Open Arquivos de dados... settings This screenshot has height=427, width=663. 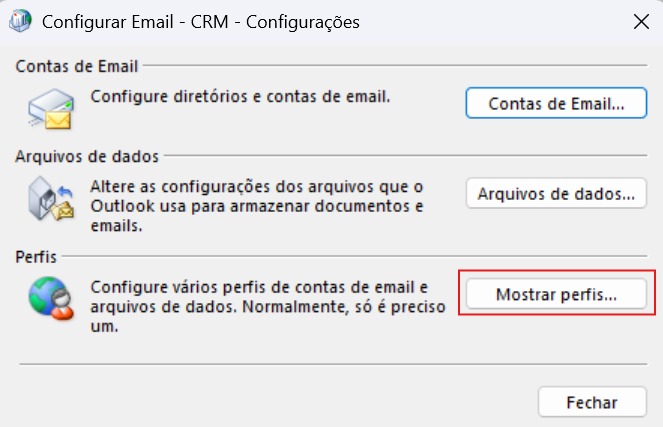556,193
